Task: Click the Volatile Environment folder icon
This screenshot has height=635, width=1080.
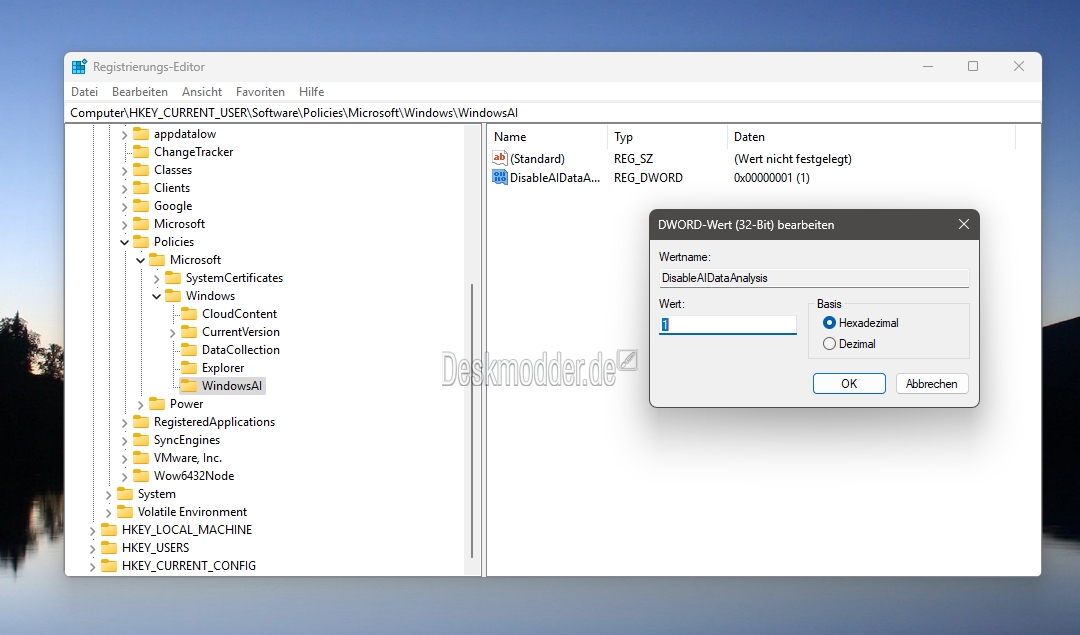Action: coord(125,512)
